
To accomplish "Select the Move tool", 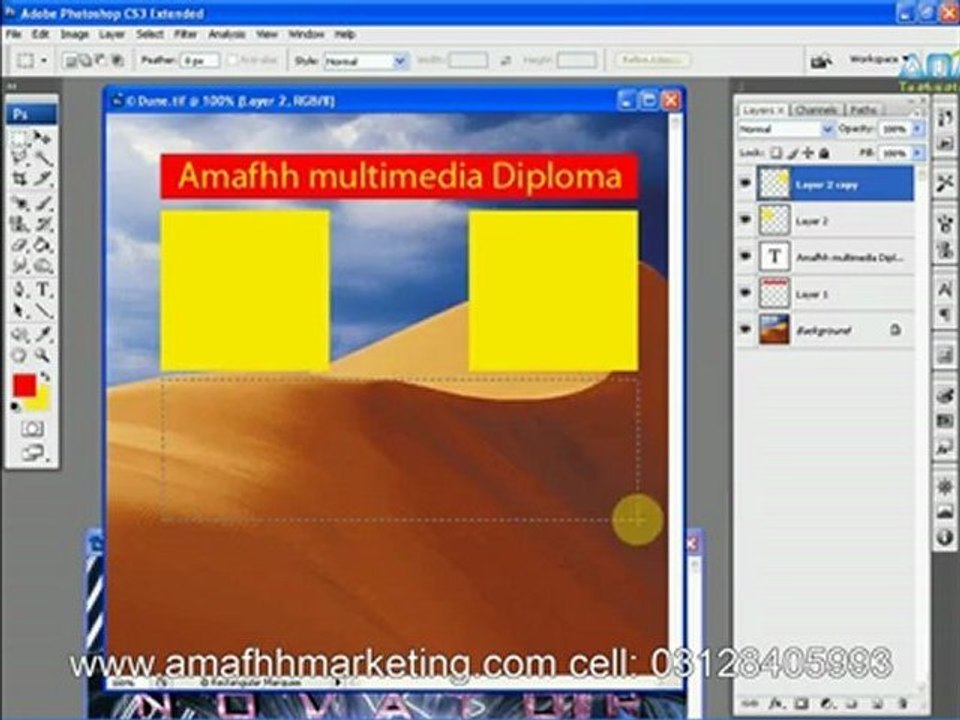I will pos(43,139).
